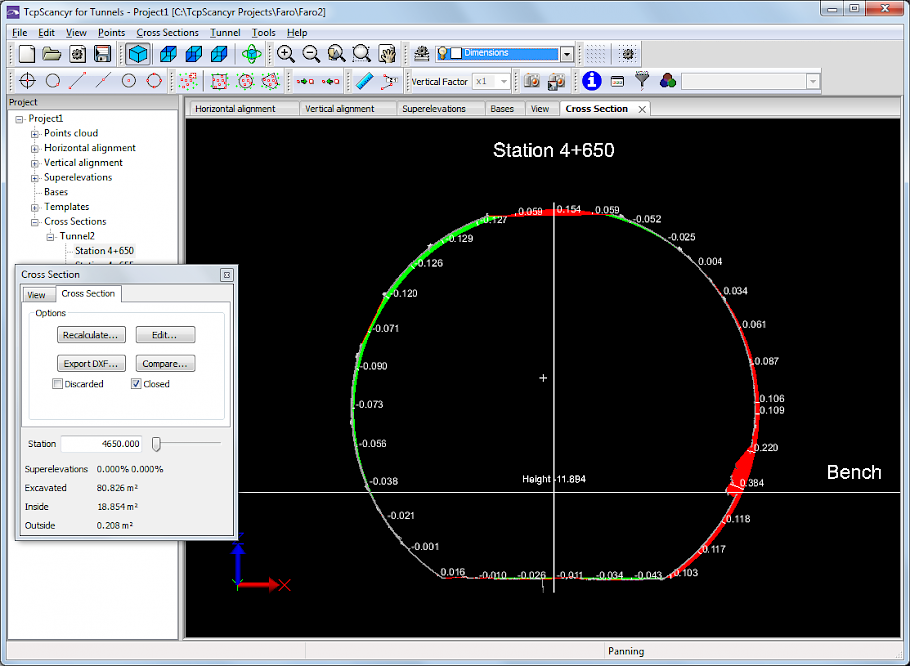The height and width of the screenshot is (666, 910).
Task: Click the Zoom In magnifier icon
Action: [x=286, y=53]
